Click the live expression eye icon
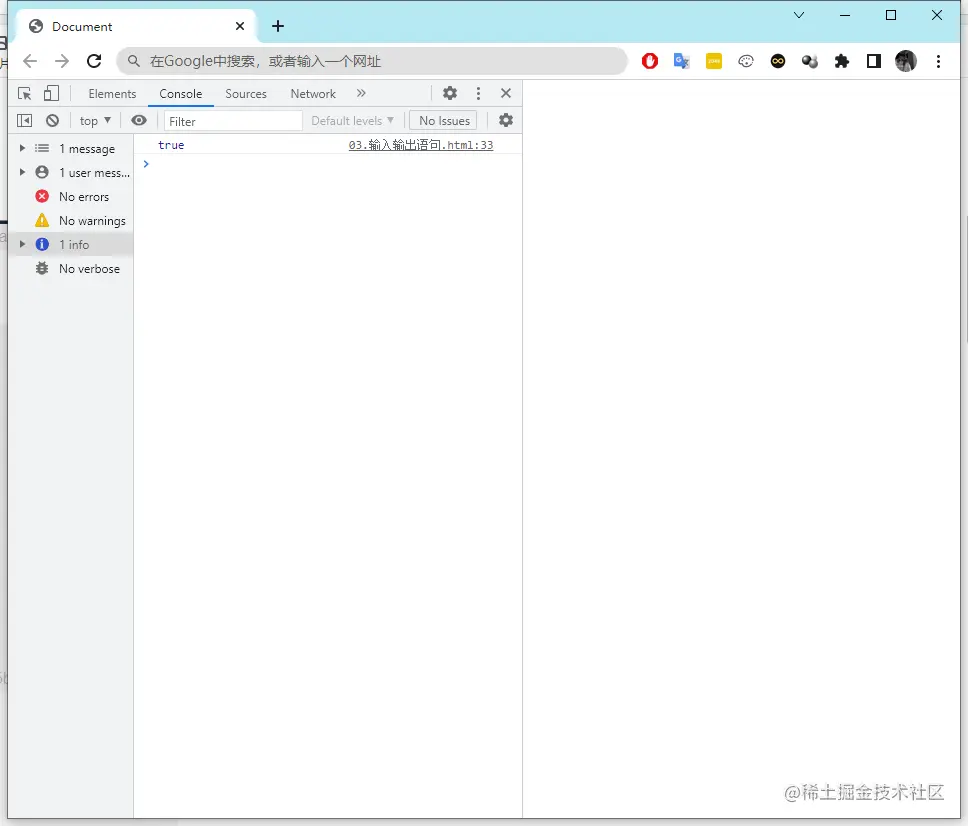The height and width of the screenshot is (826, 968). point(139,120)
